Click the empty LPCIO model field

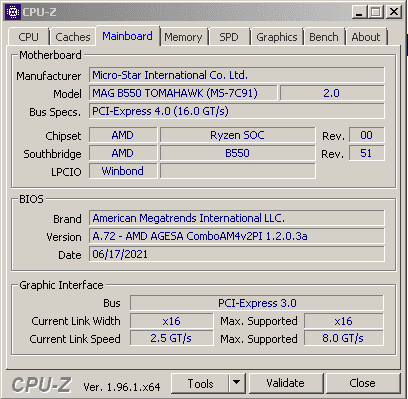238,171
